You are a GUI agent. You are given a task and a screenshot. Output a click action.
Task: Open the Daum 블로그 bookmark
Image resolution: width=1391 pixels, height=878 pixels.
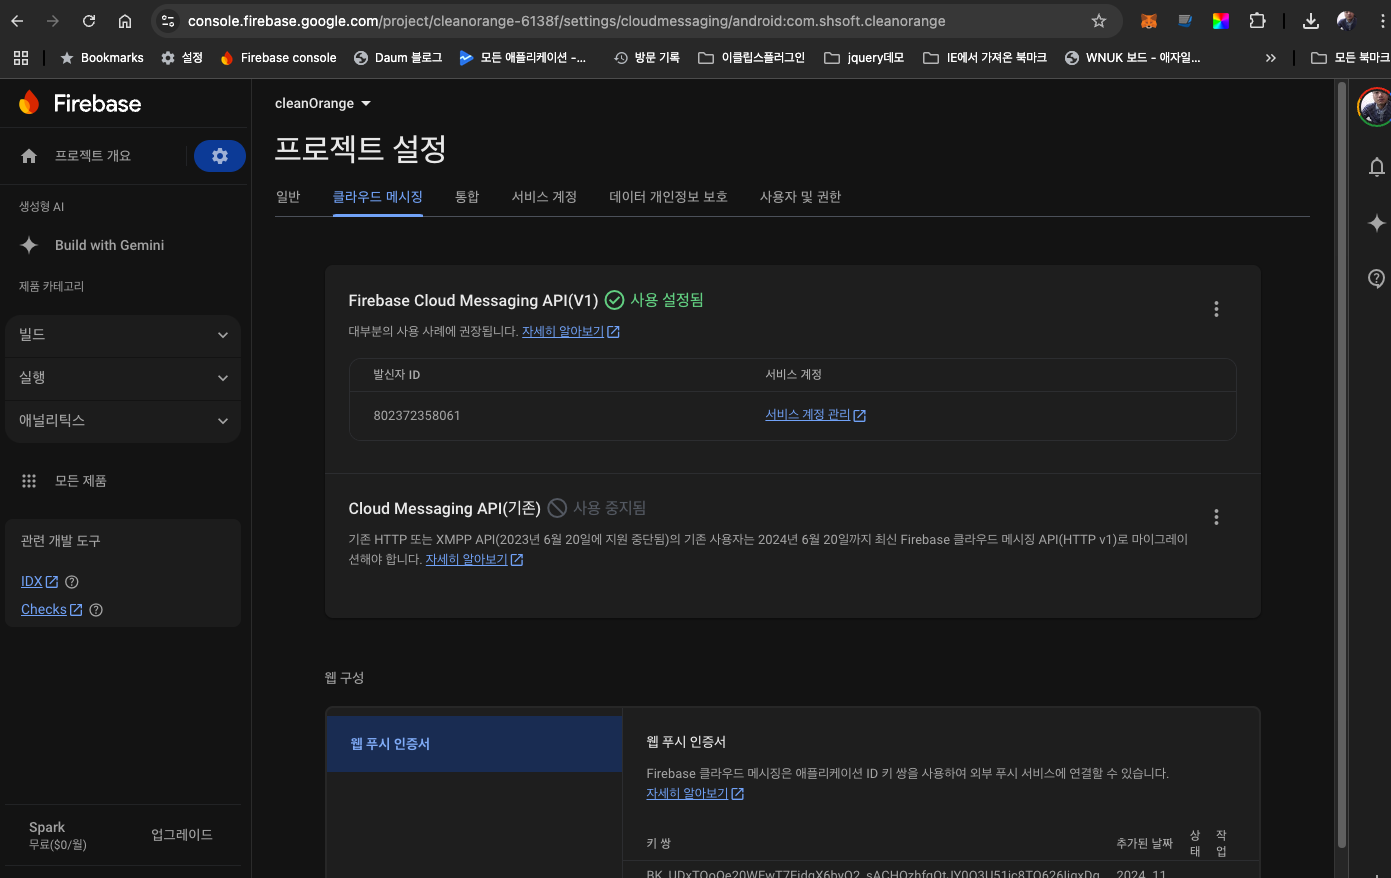tap(398, 58)
